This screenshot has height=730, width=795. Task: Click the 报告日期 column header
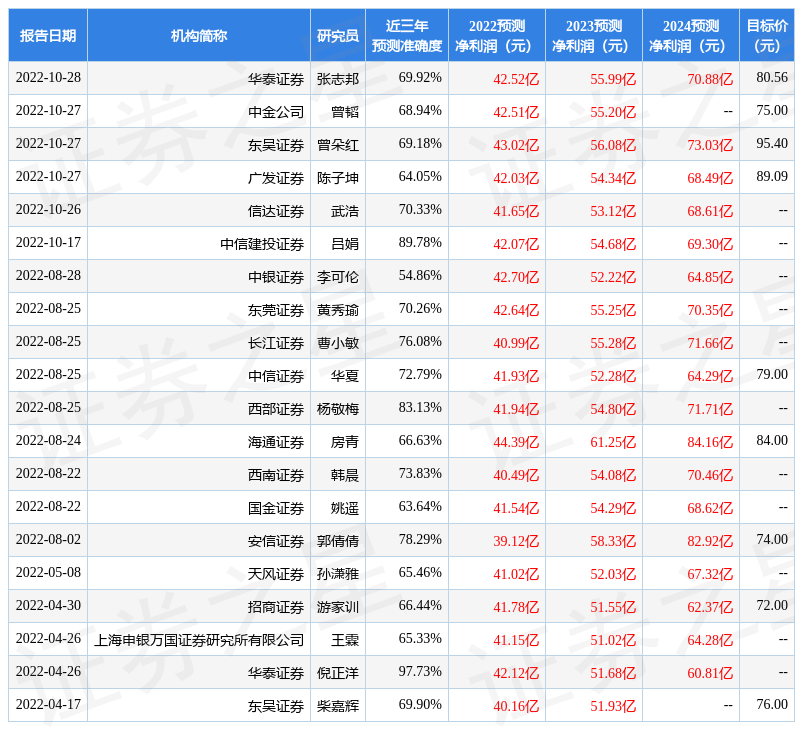[48, 36]
